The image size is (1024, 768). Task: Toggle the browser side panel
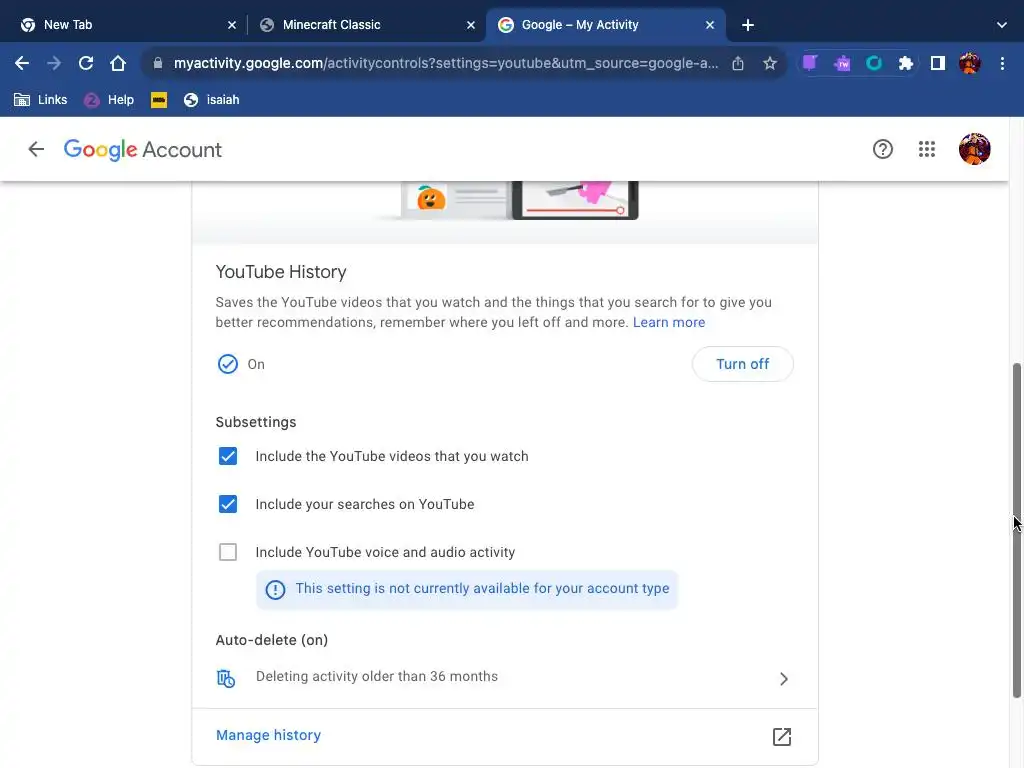938,63
